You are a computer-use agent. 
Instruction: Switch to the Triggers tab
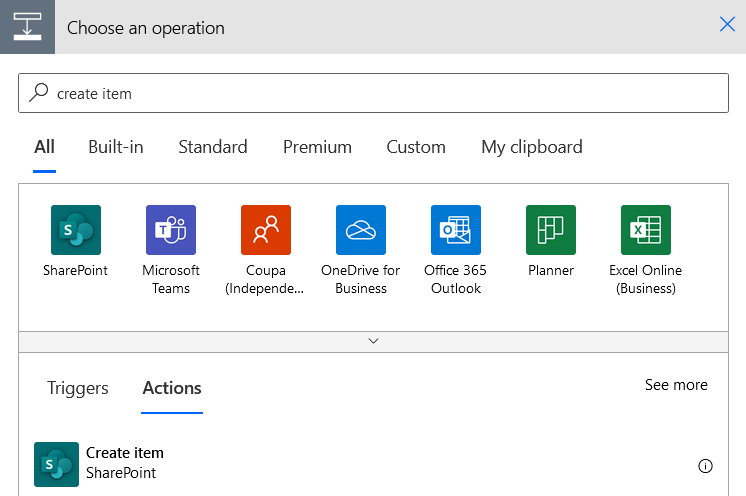tap(78, 388)
